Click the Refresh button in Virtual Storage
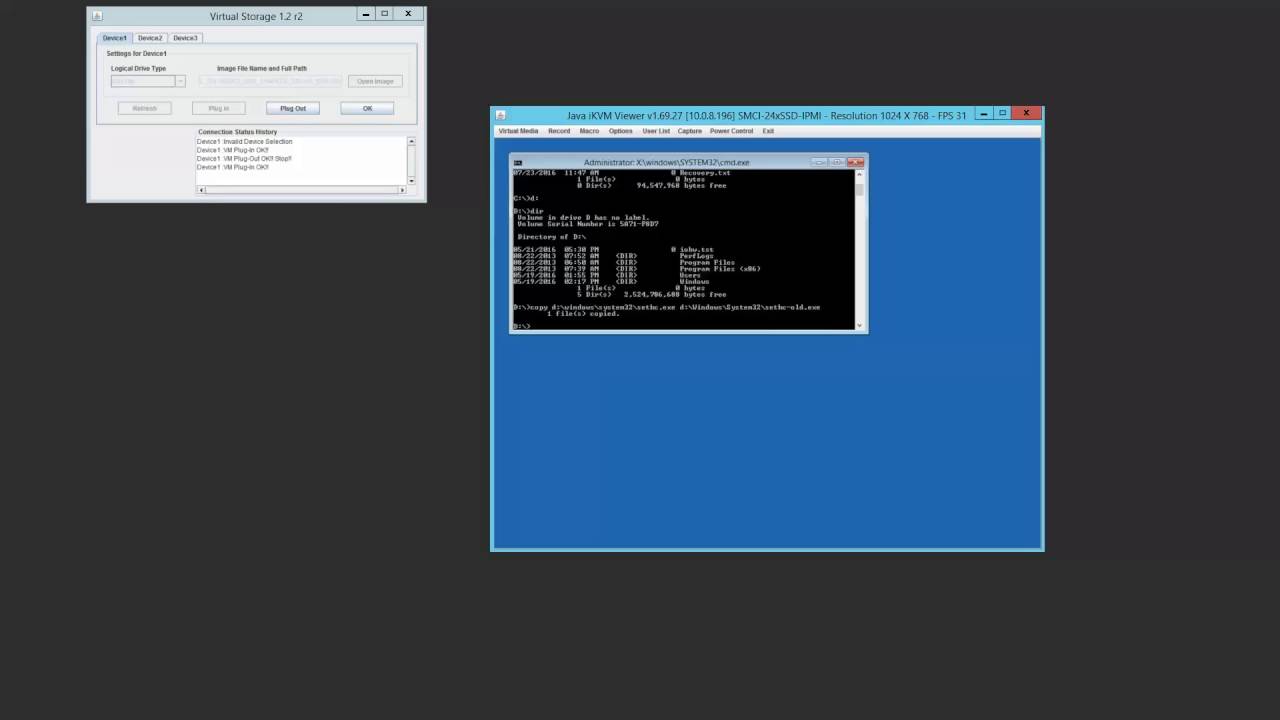Screen dimensions: 1280x720 point(144,108)
